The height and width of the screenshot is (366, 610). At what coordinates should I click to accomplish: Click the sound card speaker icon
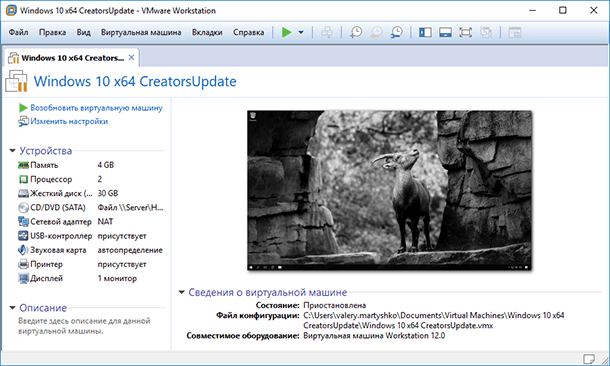[x=23, y=250]
